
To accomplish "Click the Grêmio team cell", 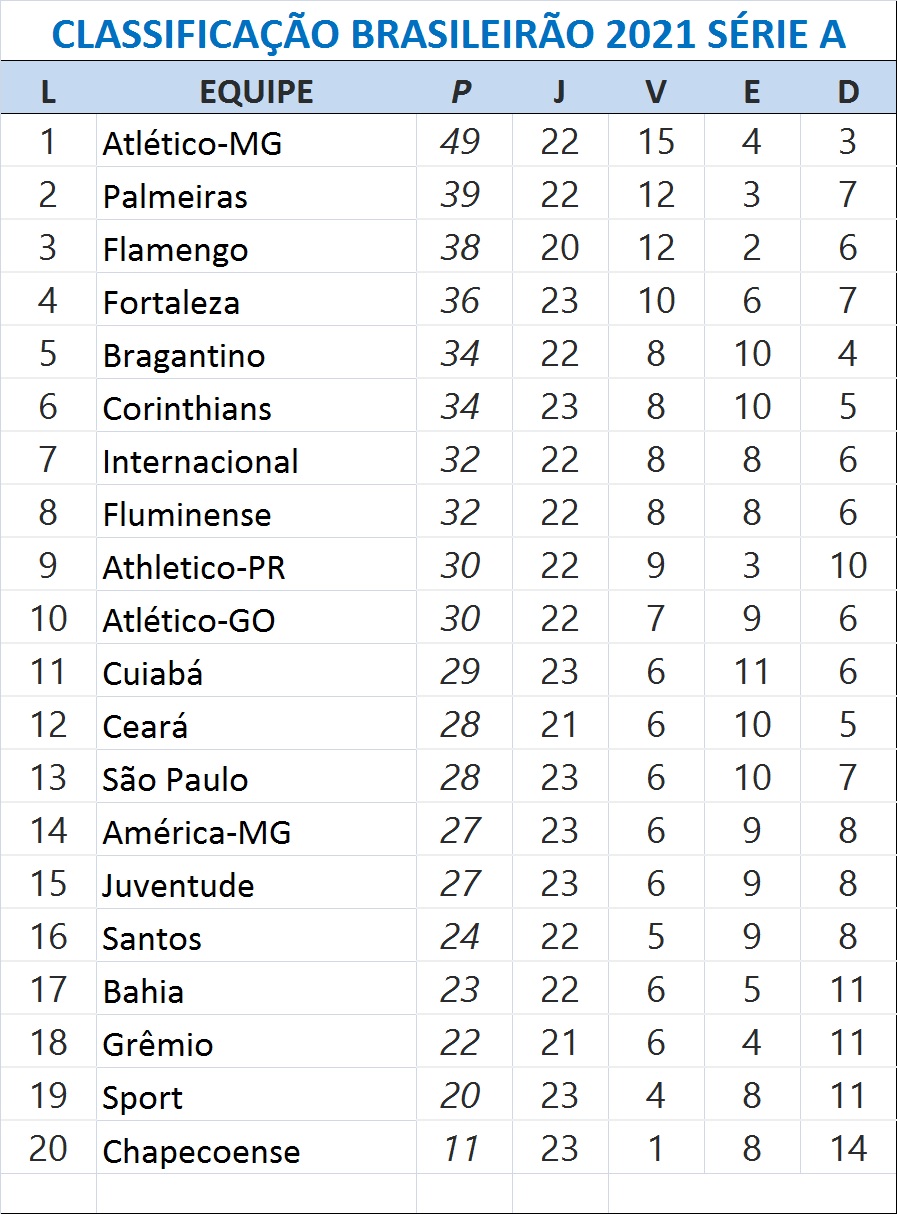I will 158,1045.
